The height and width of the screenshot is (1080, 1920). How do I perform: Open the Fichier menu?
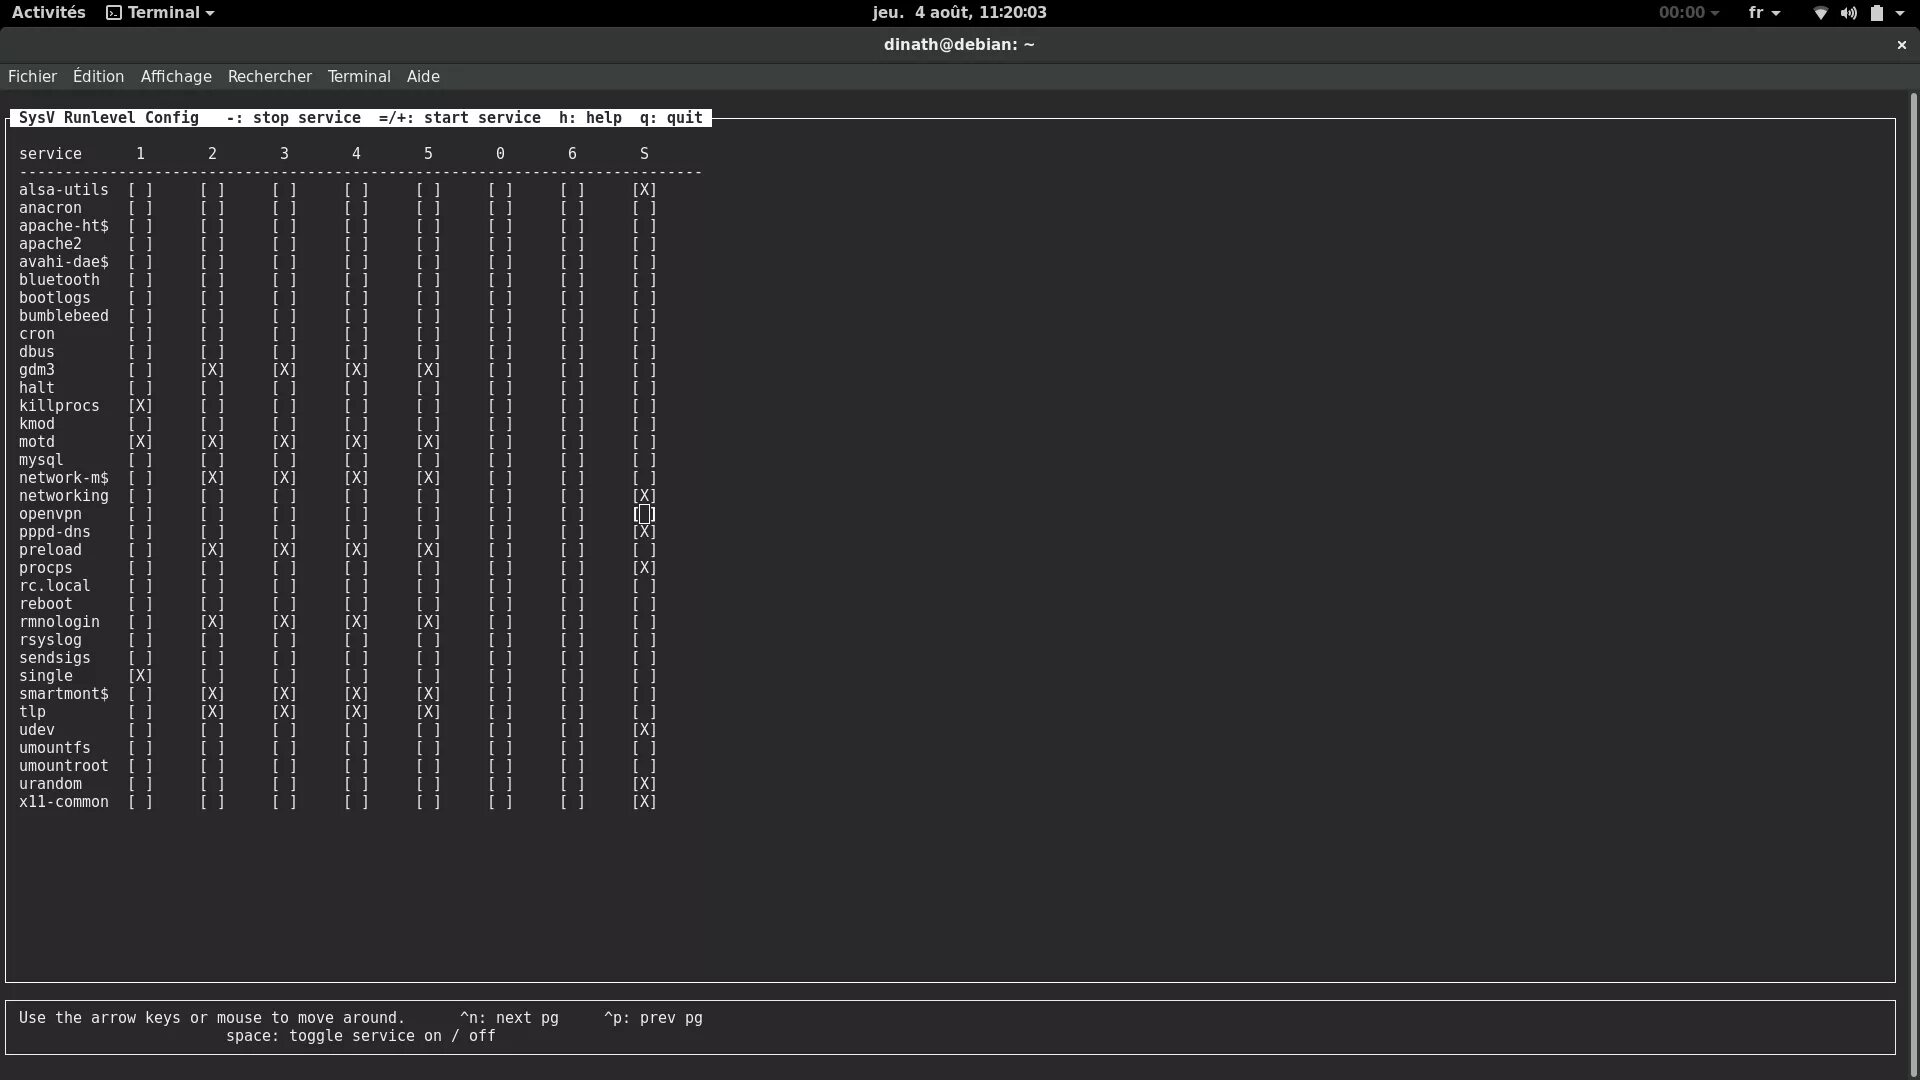click(x=32, y=76)
